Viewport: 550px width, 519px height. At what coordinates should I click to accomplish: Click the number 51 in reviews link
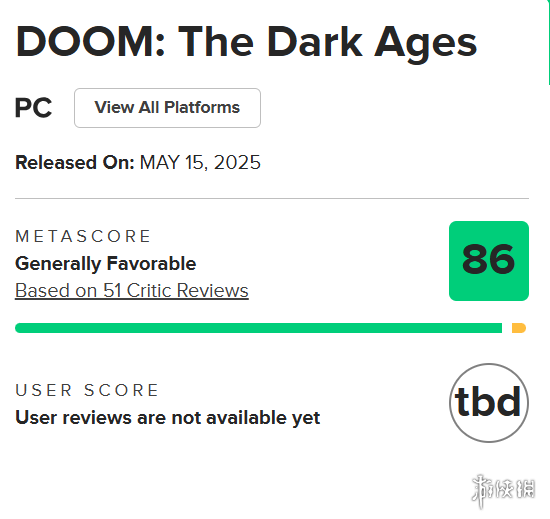coord(112,290)
